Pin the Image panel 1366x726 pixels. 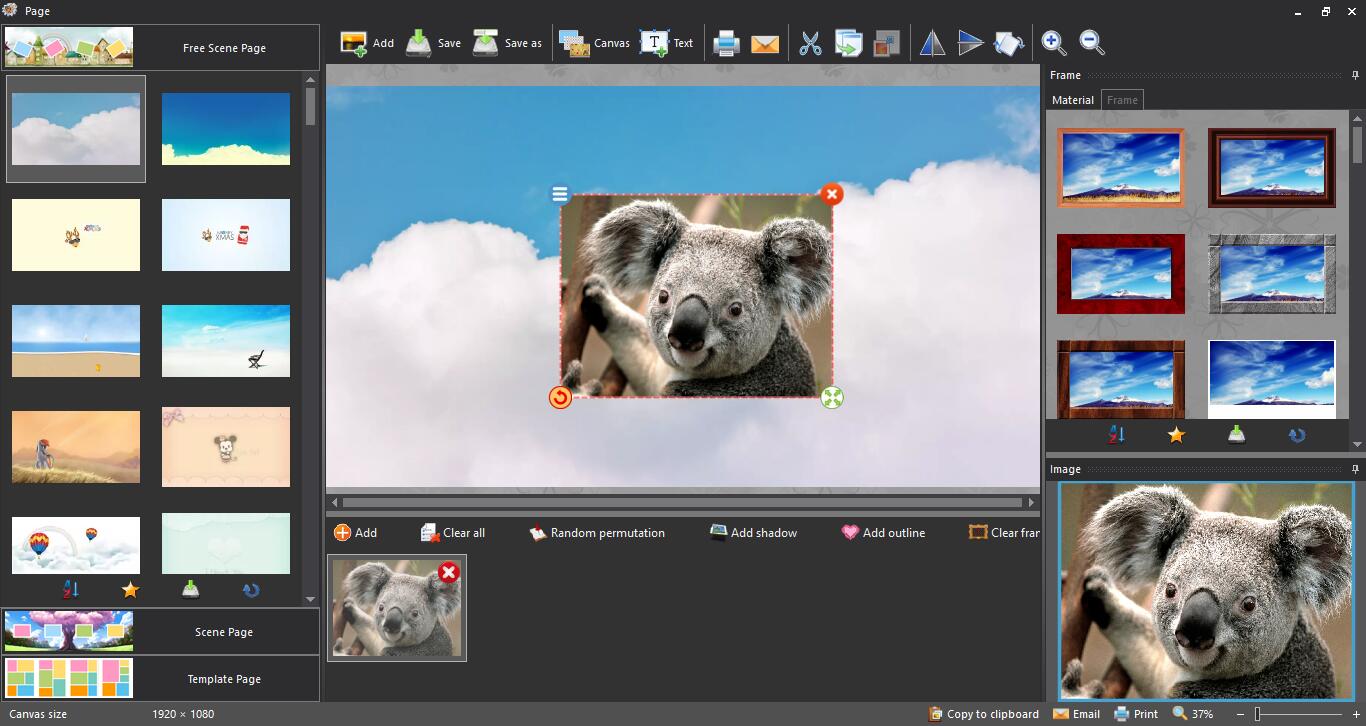point(1355,469)
